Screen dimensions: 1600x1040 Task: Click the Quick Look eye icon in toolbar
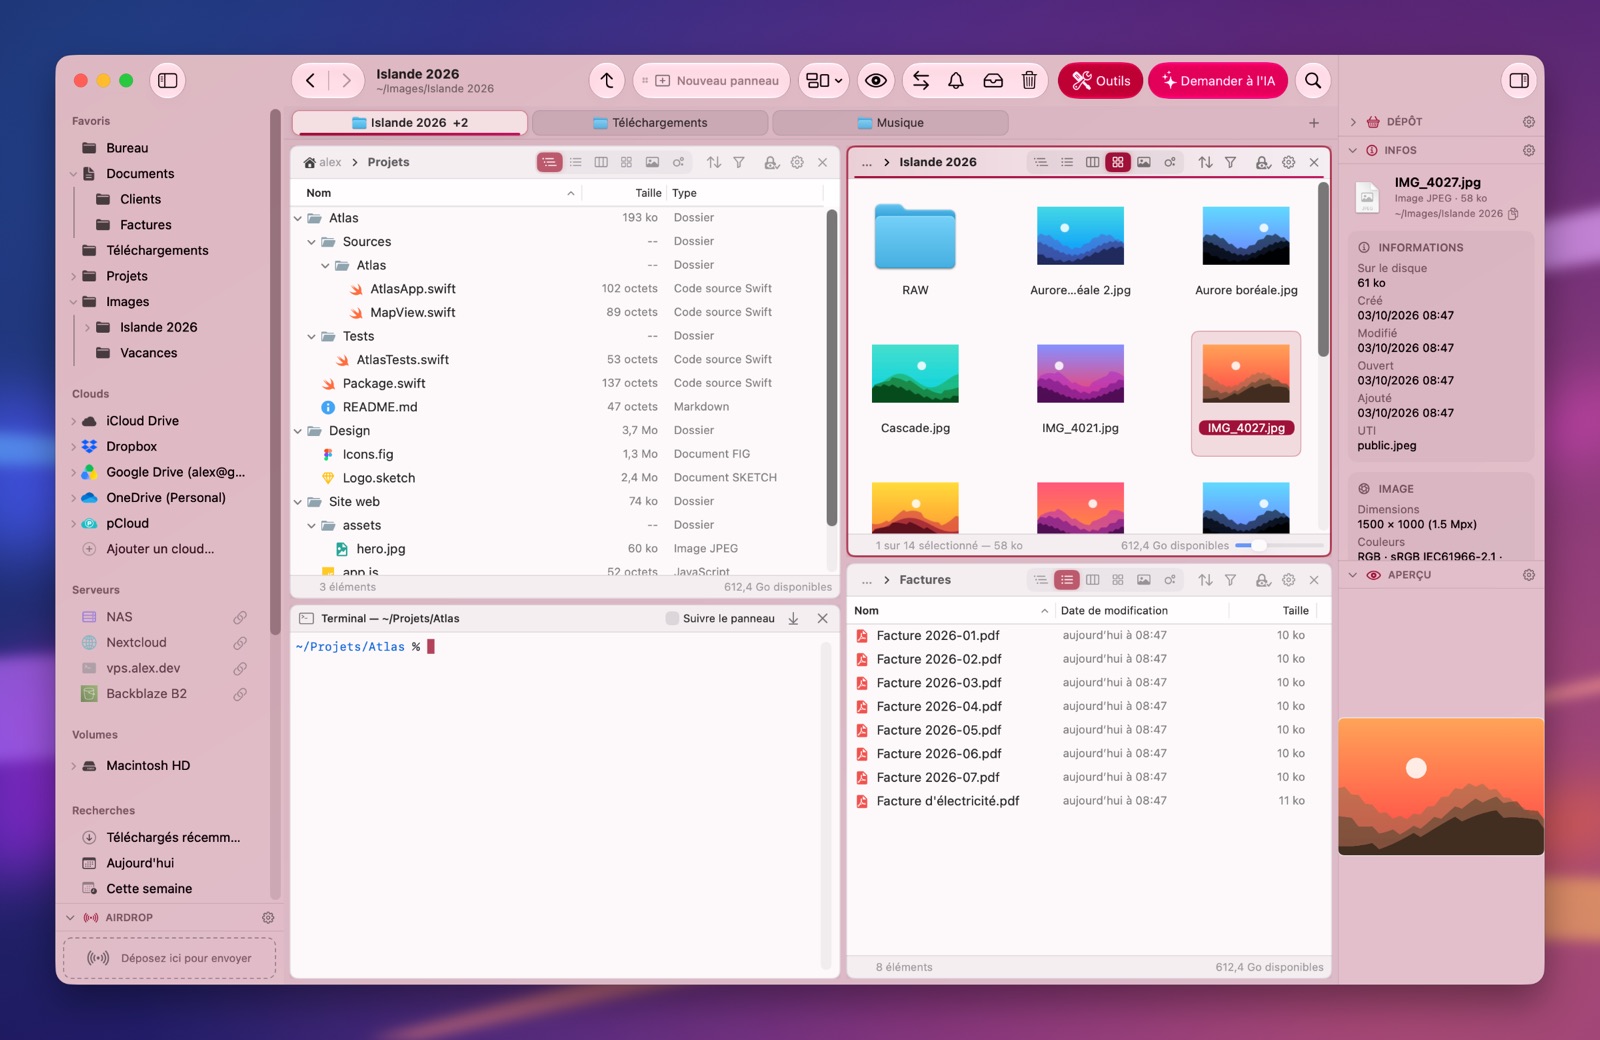[876, 81]
